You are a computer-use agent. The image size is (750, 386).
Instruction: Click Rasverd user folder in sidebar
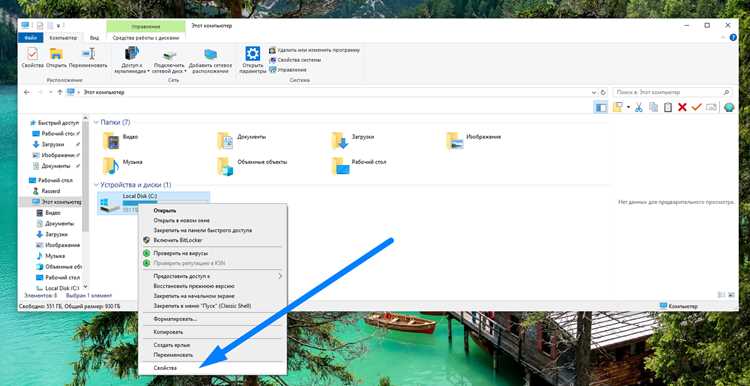pyautogui.click(x=47, y=191)
